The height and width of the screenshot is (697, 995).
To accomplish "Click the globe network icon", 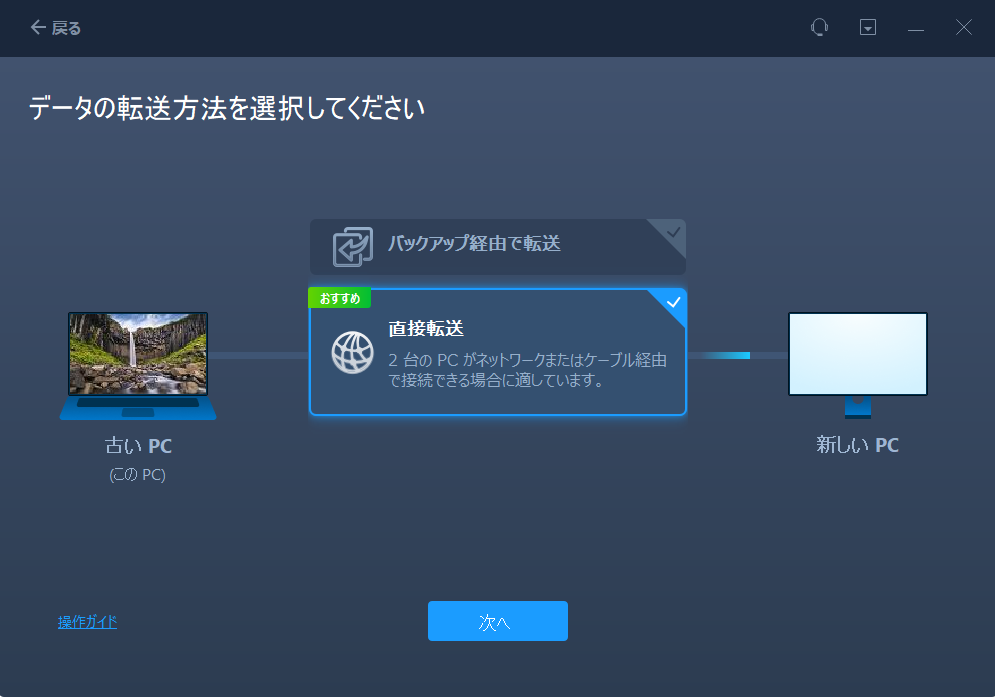I will (353, 352).
